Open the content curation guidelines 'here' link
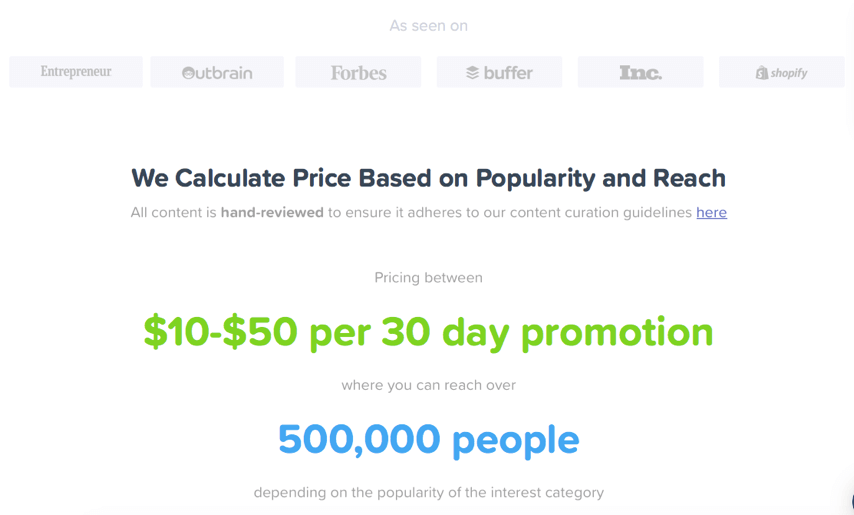This screenshot has height=515, width=854. [x=711, y=212]
